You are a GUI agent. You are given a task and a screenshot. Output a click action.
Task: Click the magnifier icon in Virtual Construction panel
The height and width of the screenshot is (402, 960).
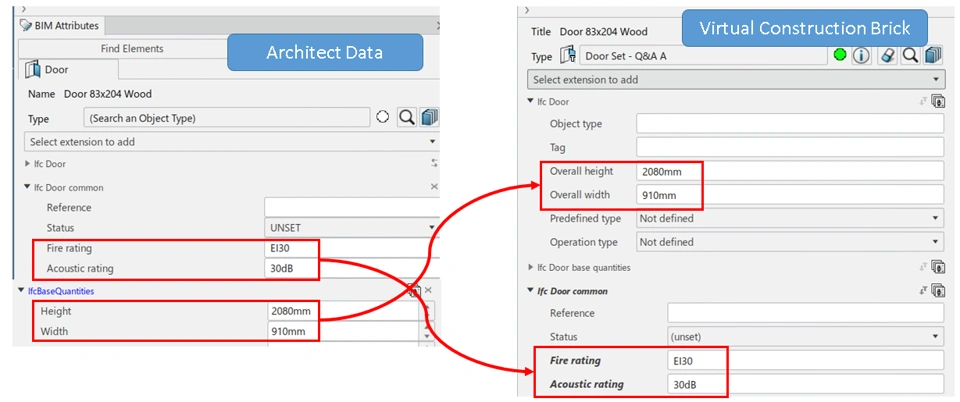[x=910, y=56]
